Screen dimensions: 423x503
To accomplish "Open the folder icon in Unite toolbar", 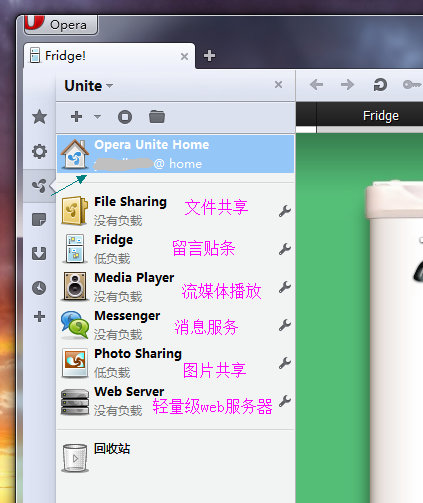I will (157, 117).
